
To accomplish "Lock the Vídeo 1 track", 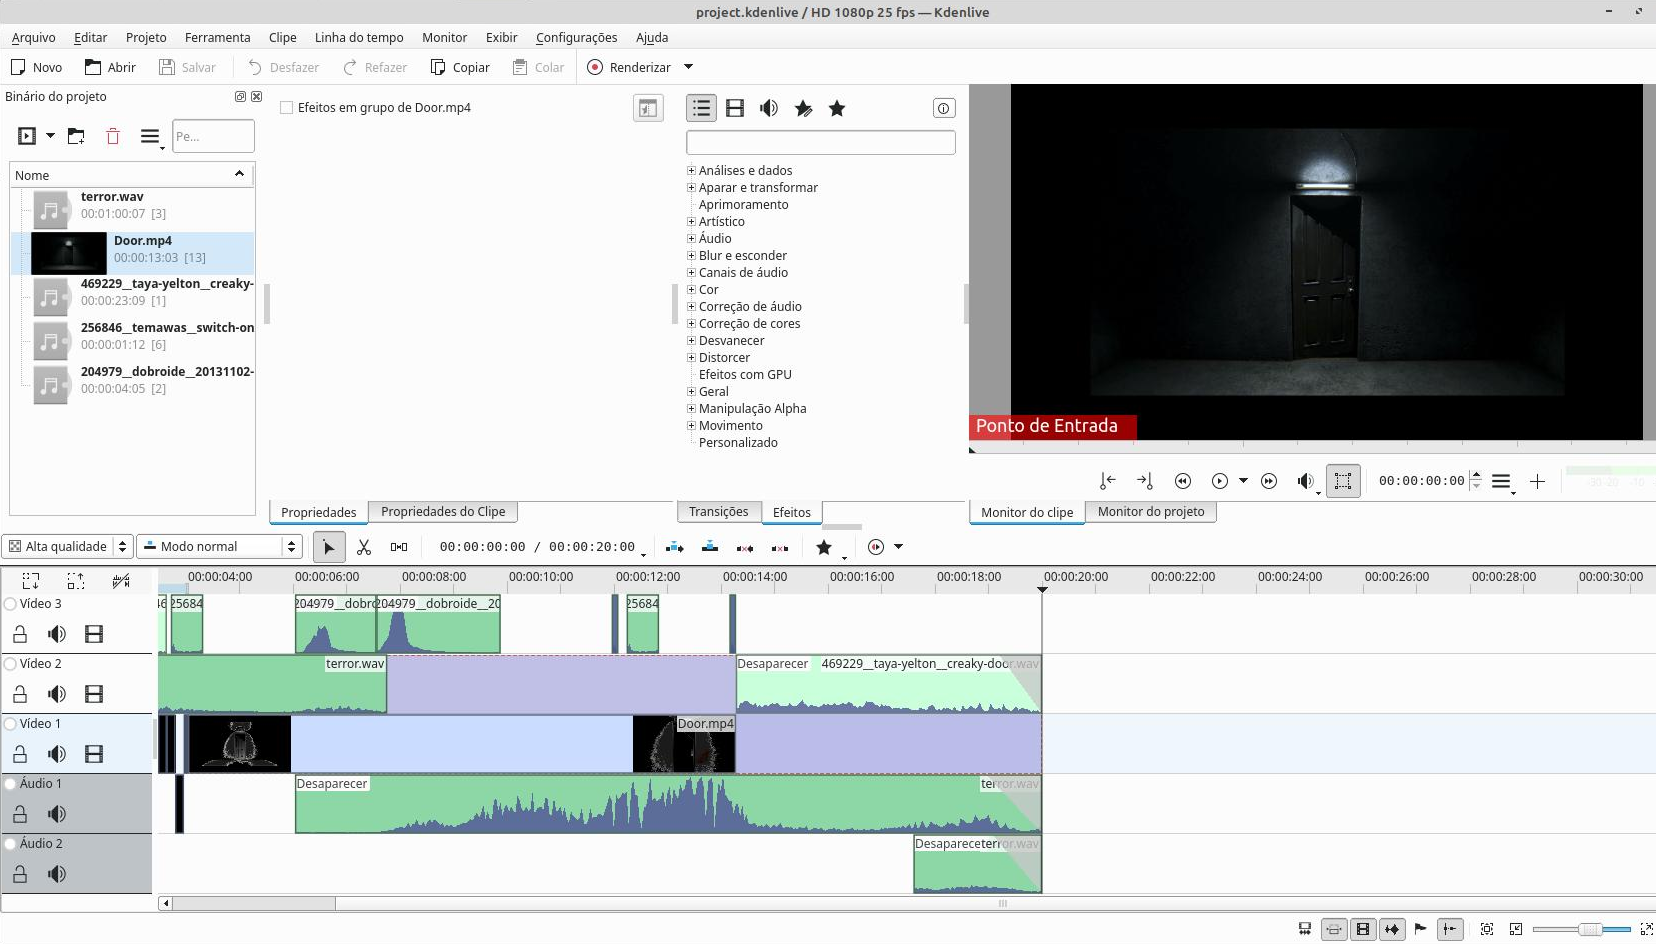I will tap(20, 754).
